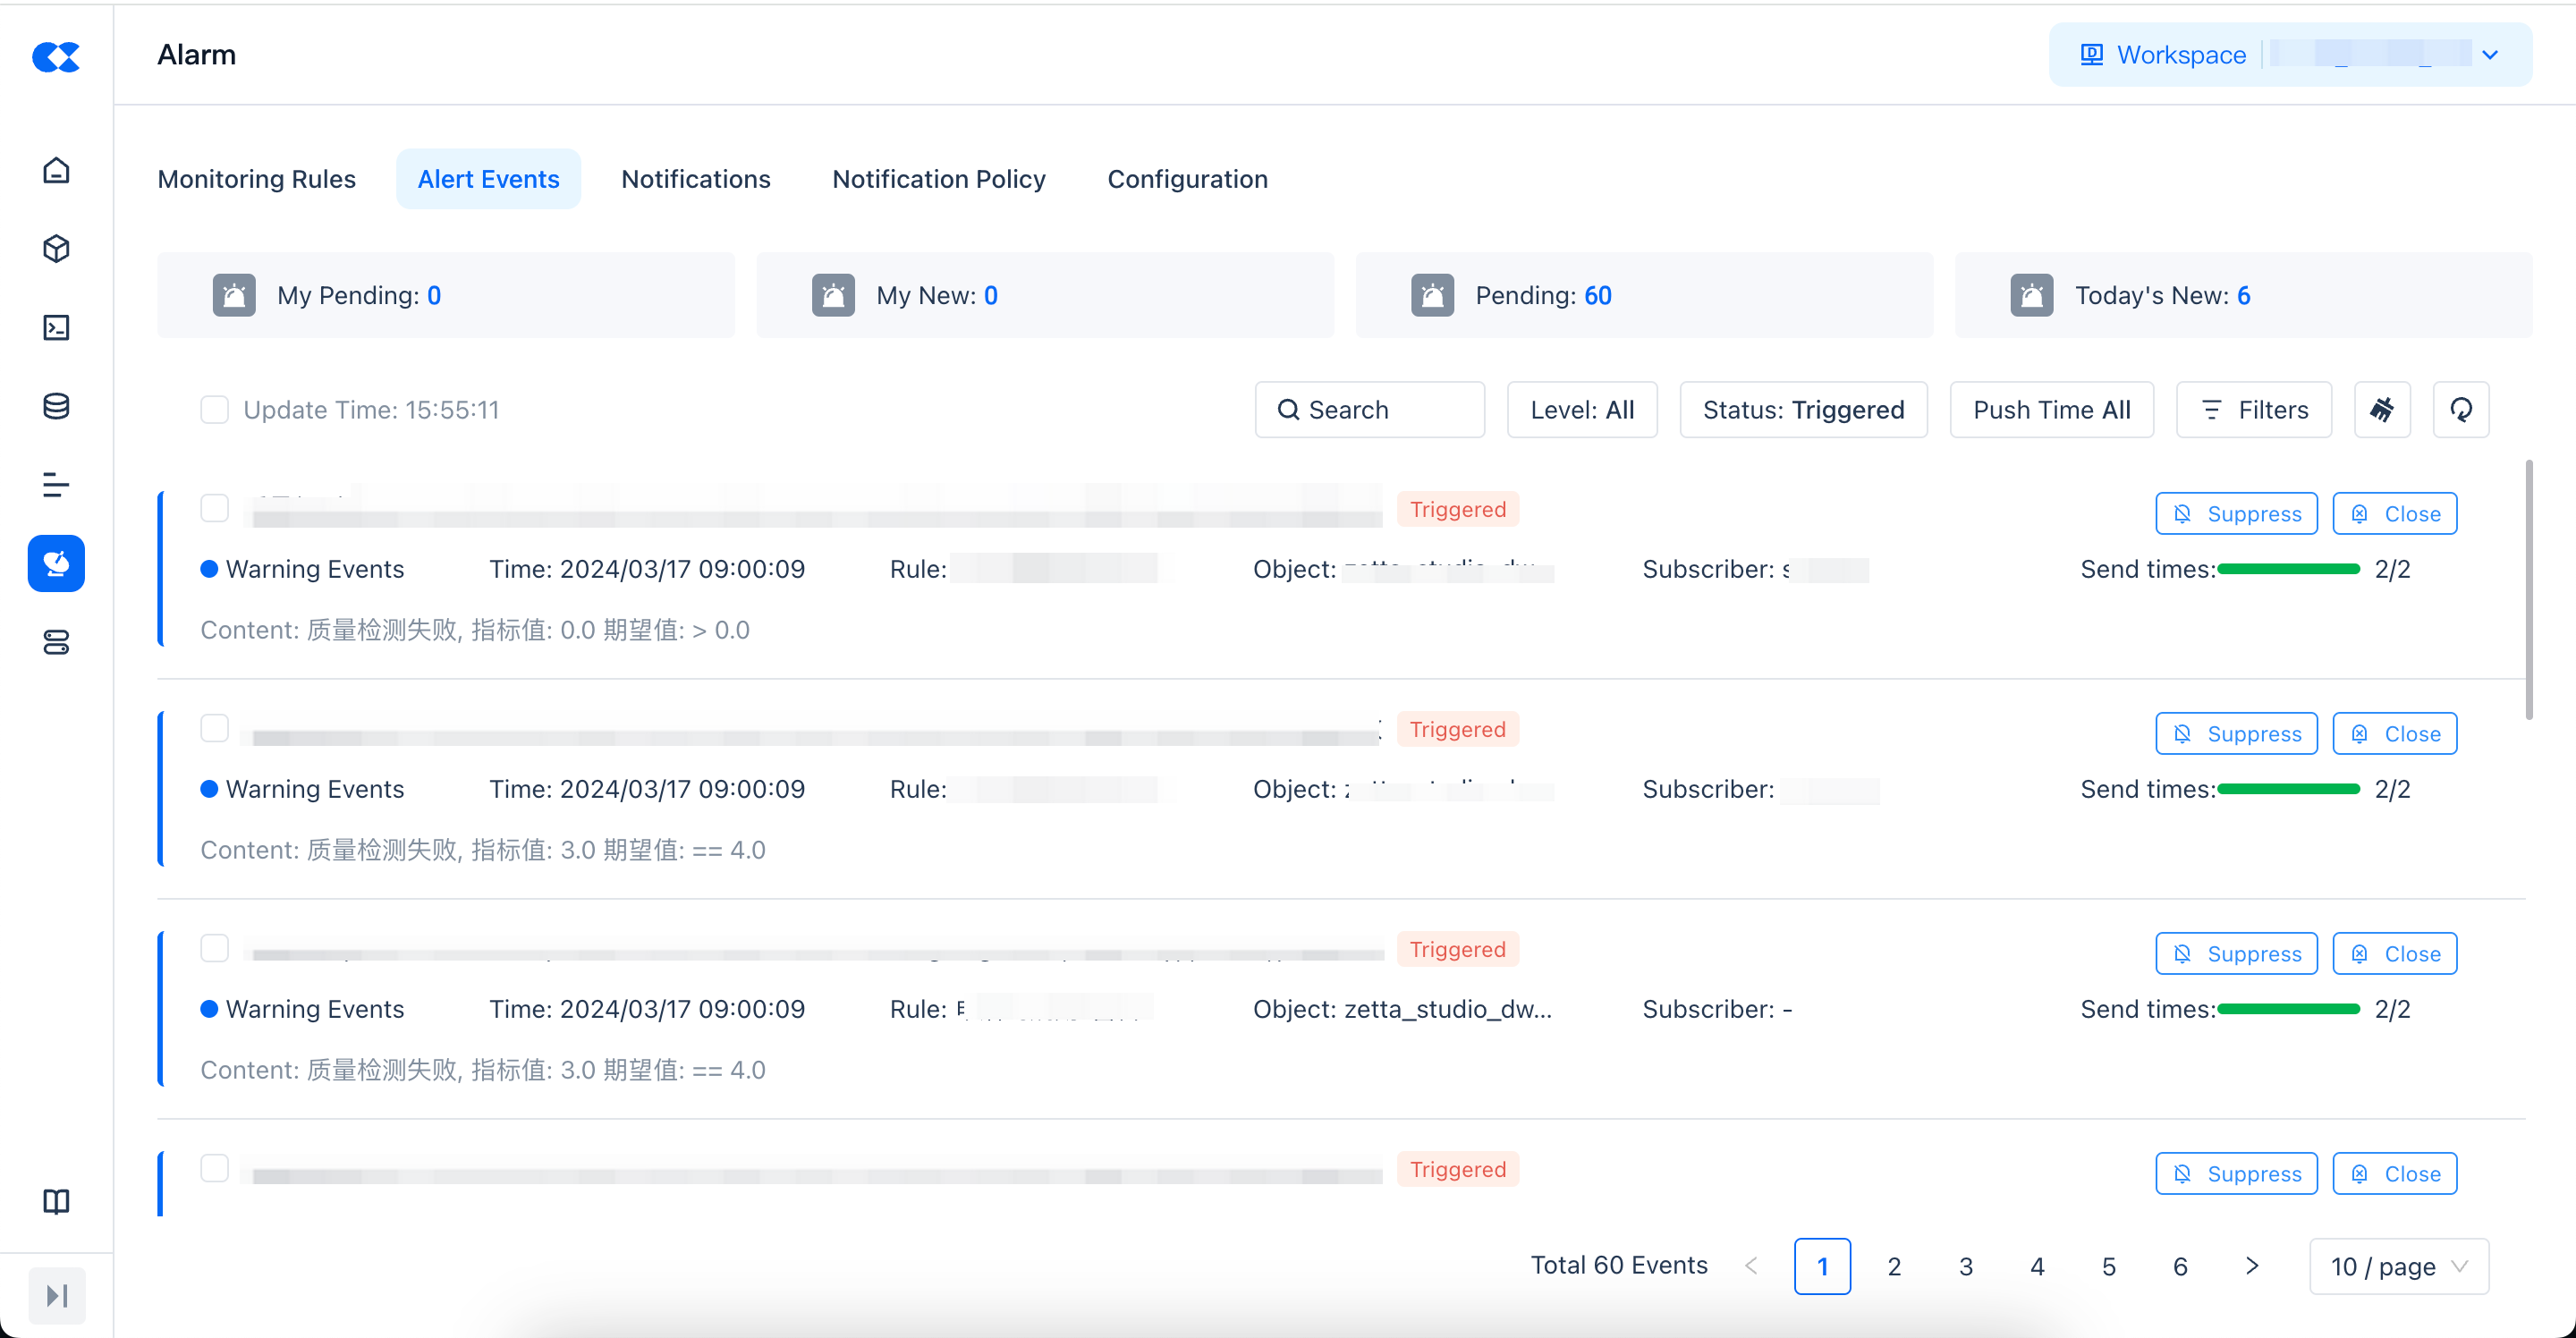The width and height of the screenshot is (2576, 1338).
Task: Open the Level: All filter dropdown
Action: [x=1581, y=410]
